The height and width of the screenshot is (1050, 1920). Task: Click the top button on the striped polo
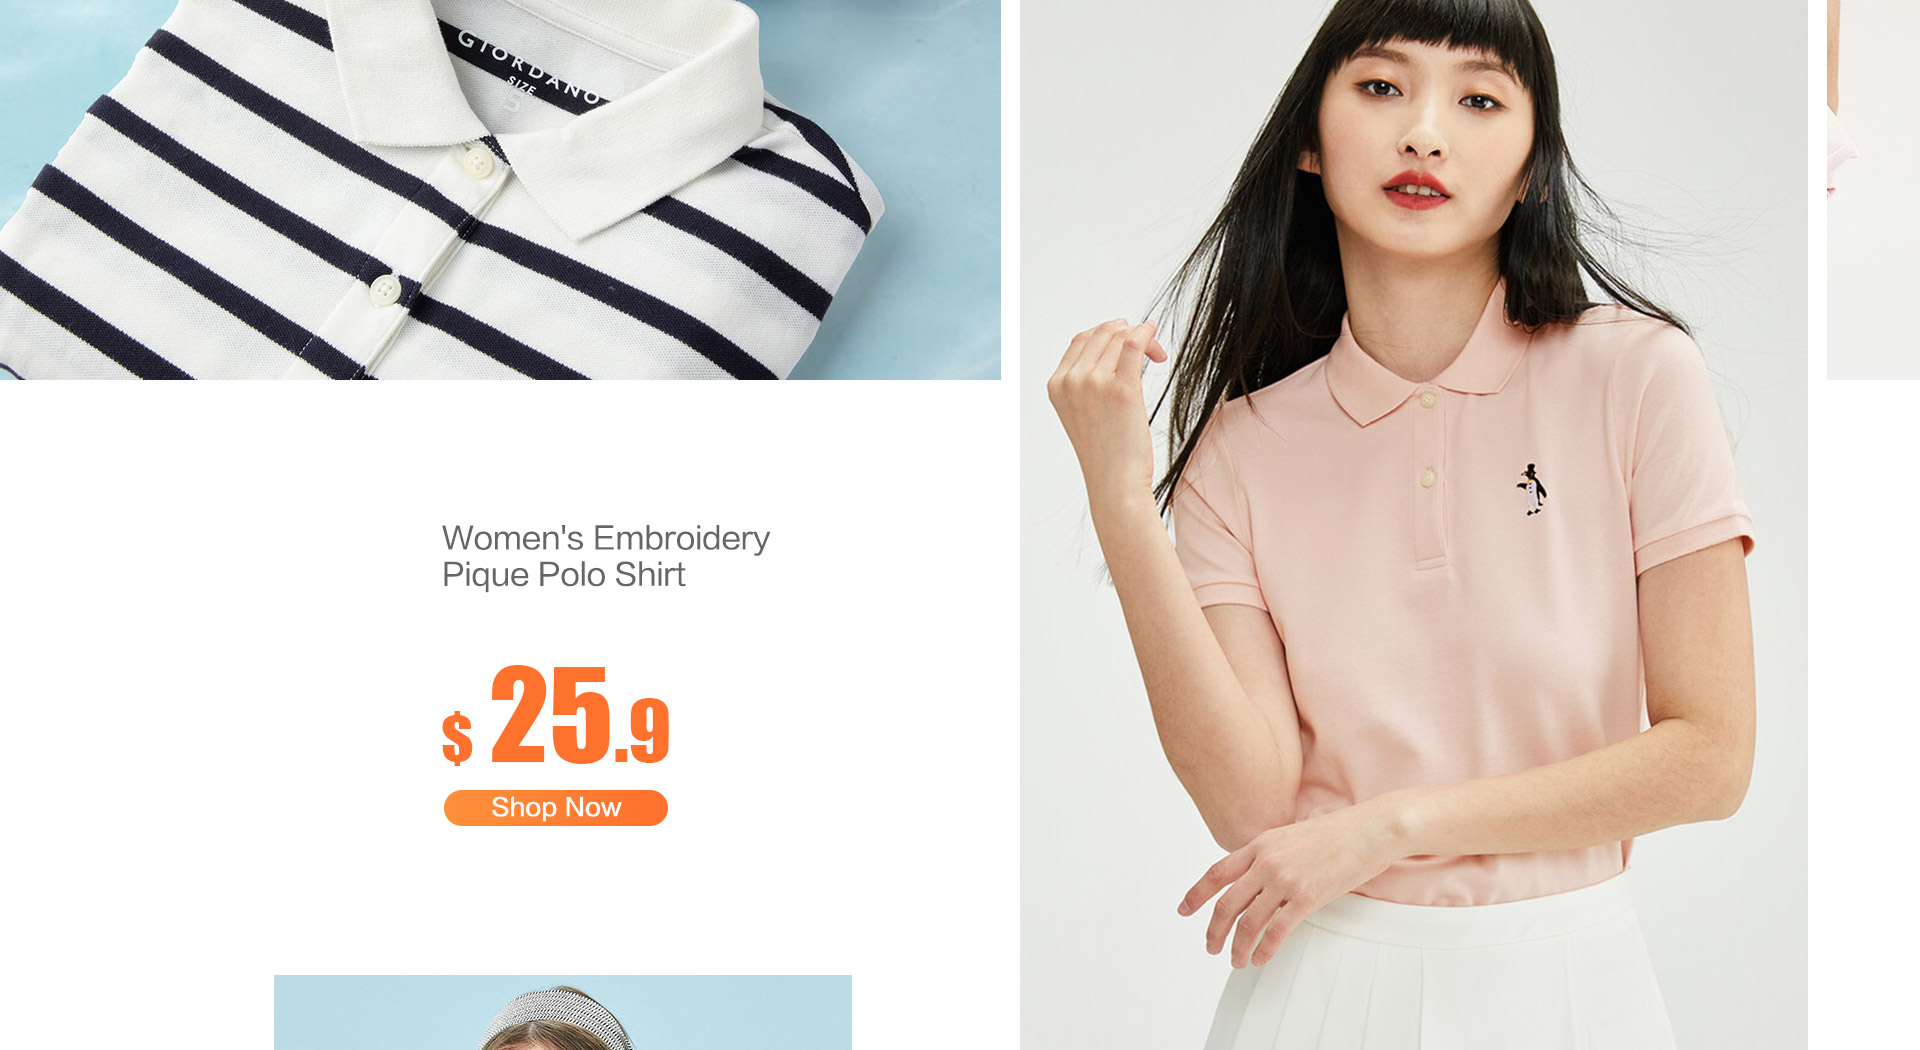478,162
